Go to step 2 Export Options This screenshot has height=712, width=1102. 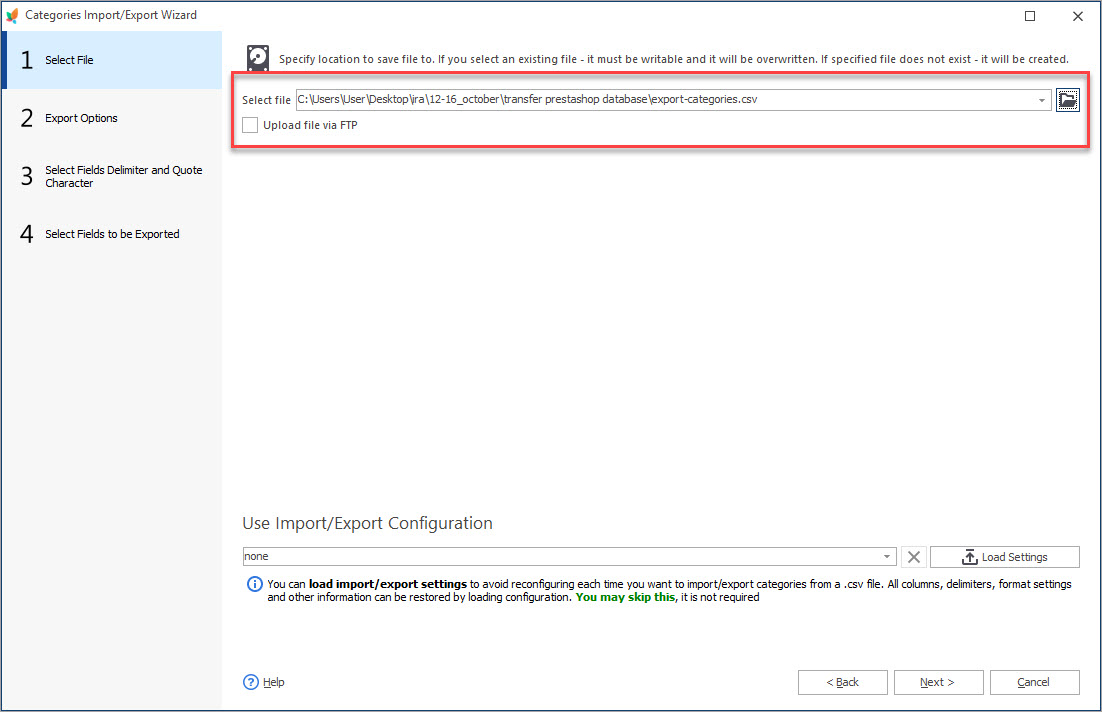tap(112, 118)
